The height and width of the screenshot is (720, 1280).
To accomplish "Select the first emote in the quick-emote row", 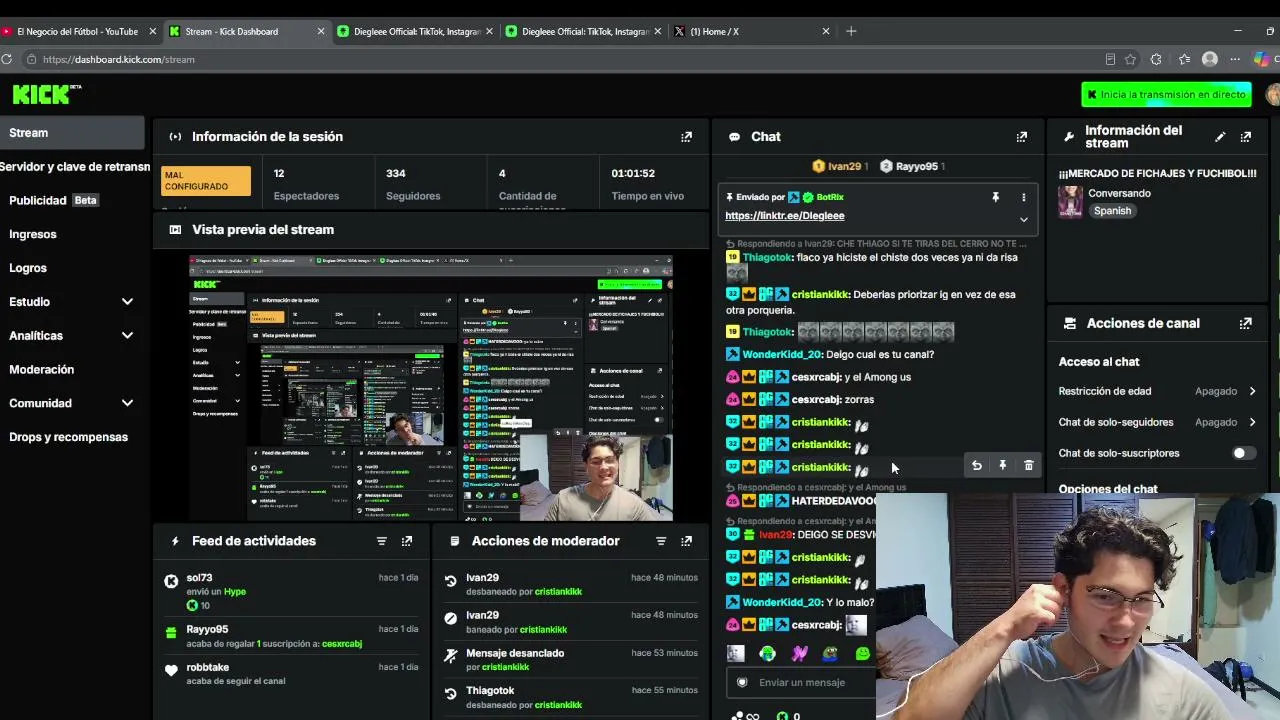I will point(736,654).
